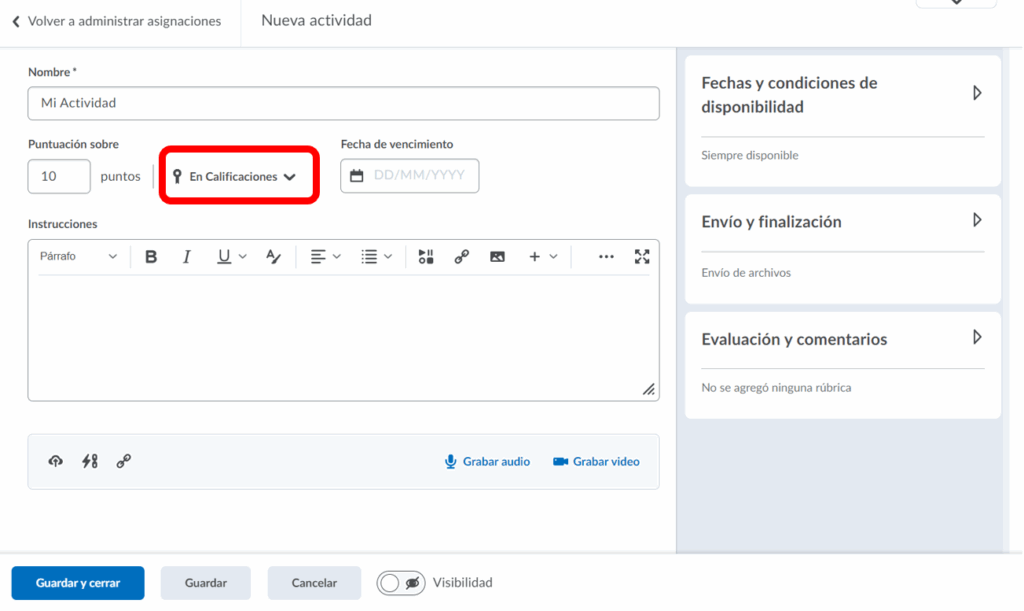This screenshot has height=611, width=1024.
Task: Click the insert media (Insertar elementos) icon
Action: click(x=426, y=257)
